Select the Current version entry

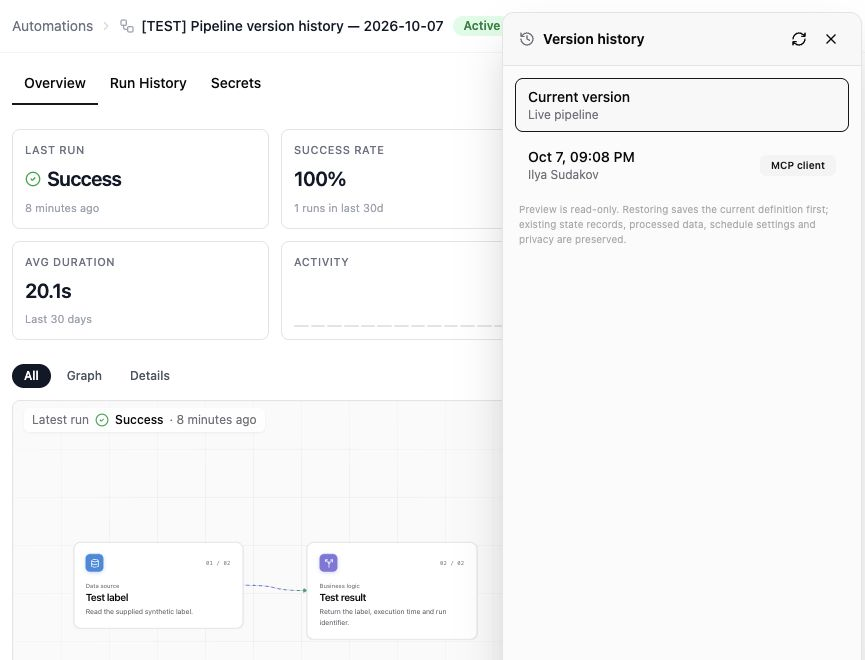tap(682, 105)
